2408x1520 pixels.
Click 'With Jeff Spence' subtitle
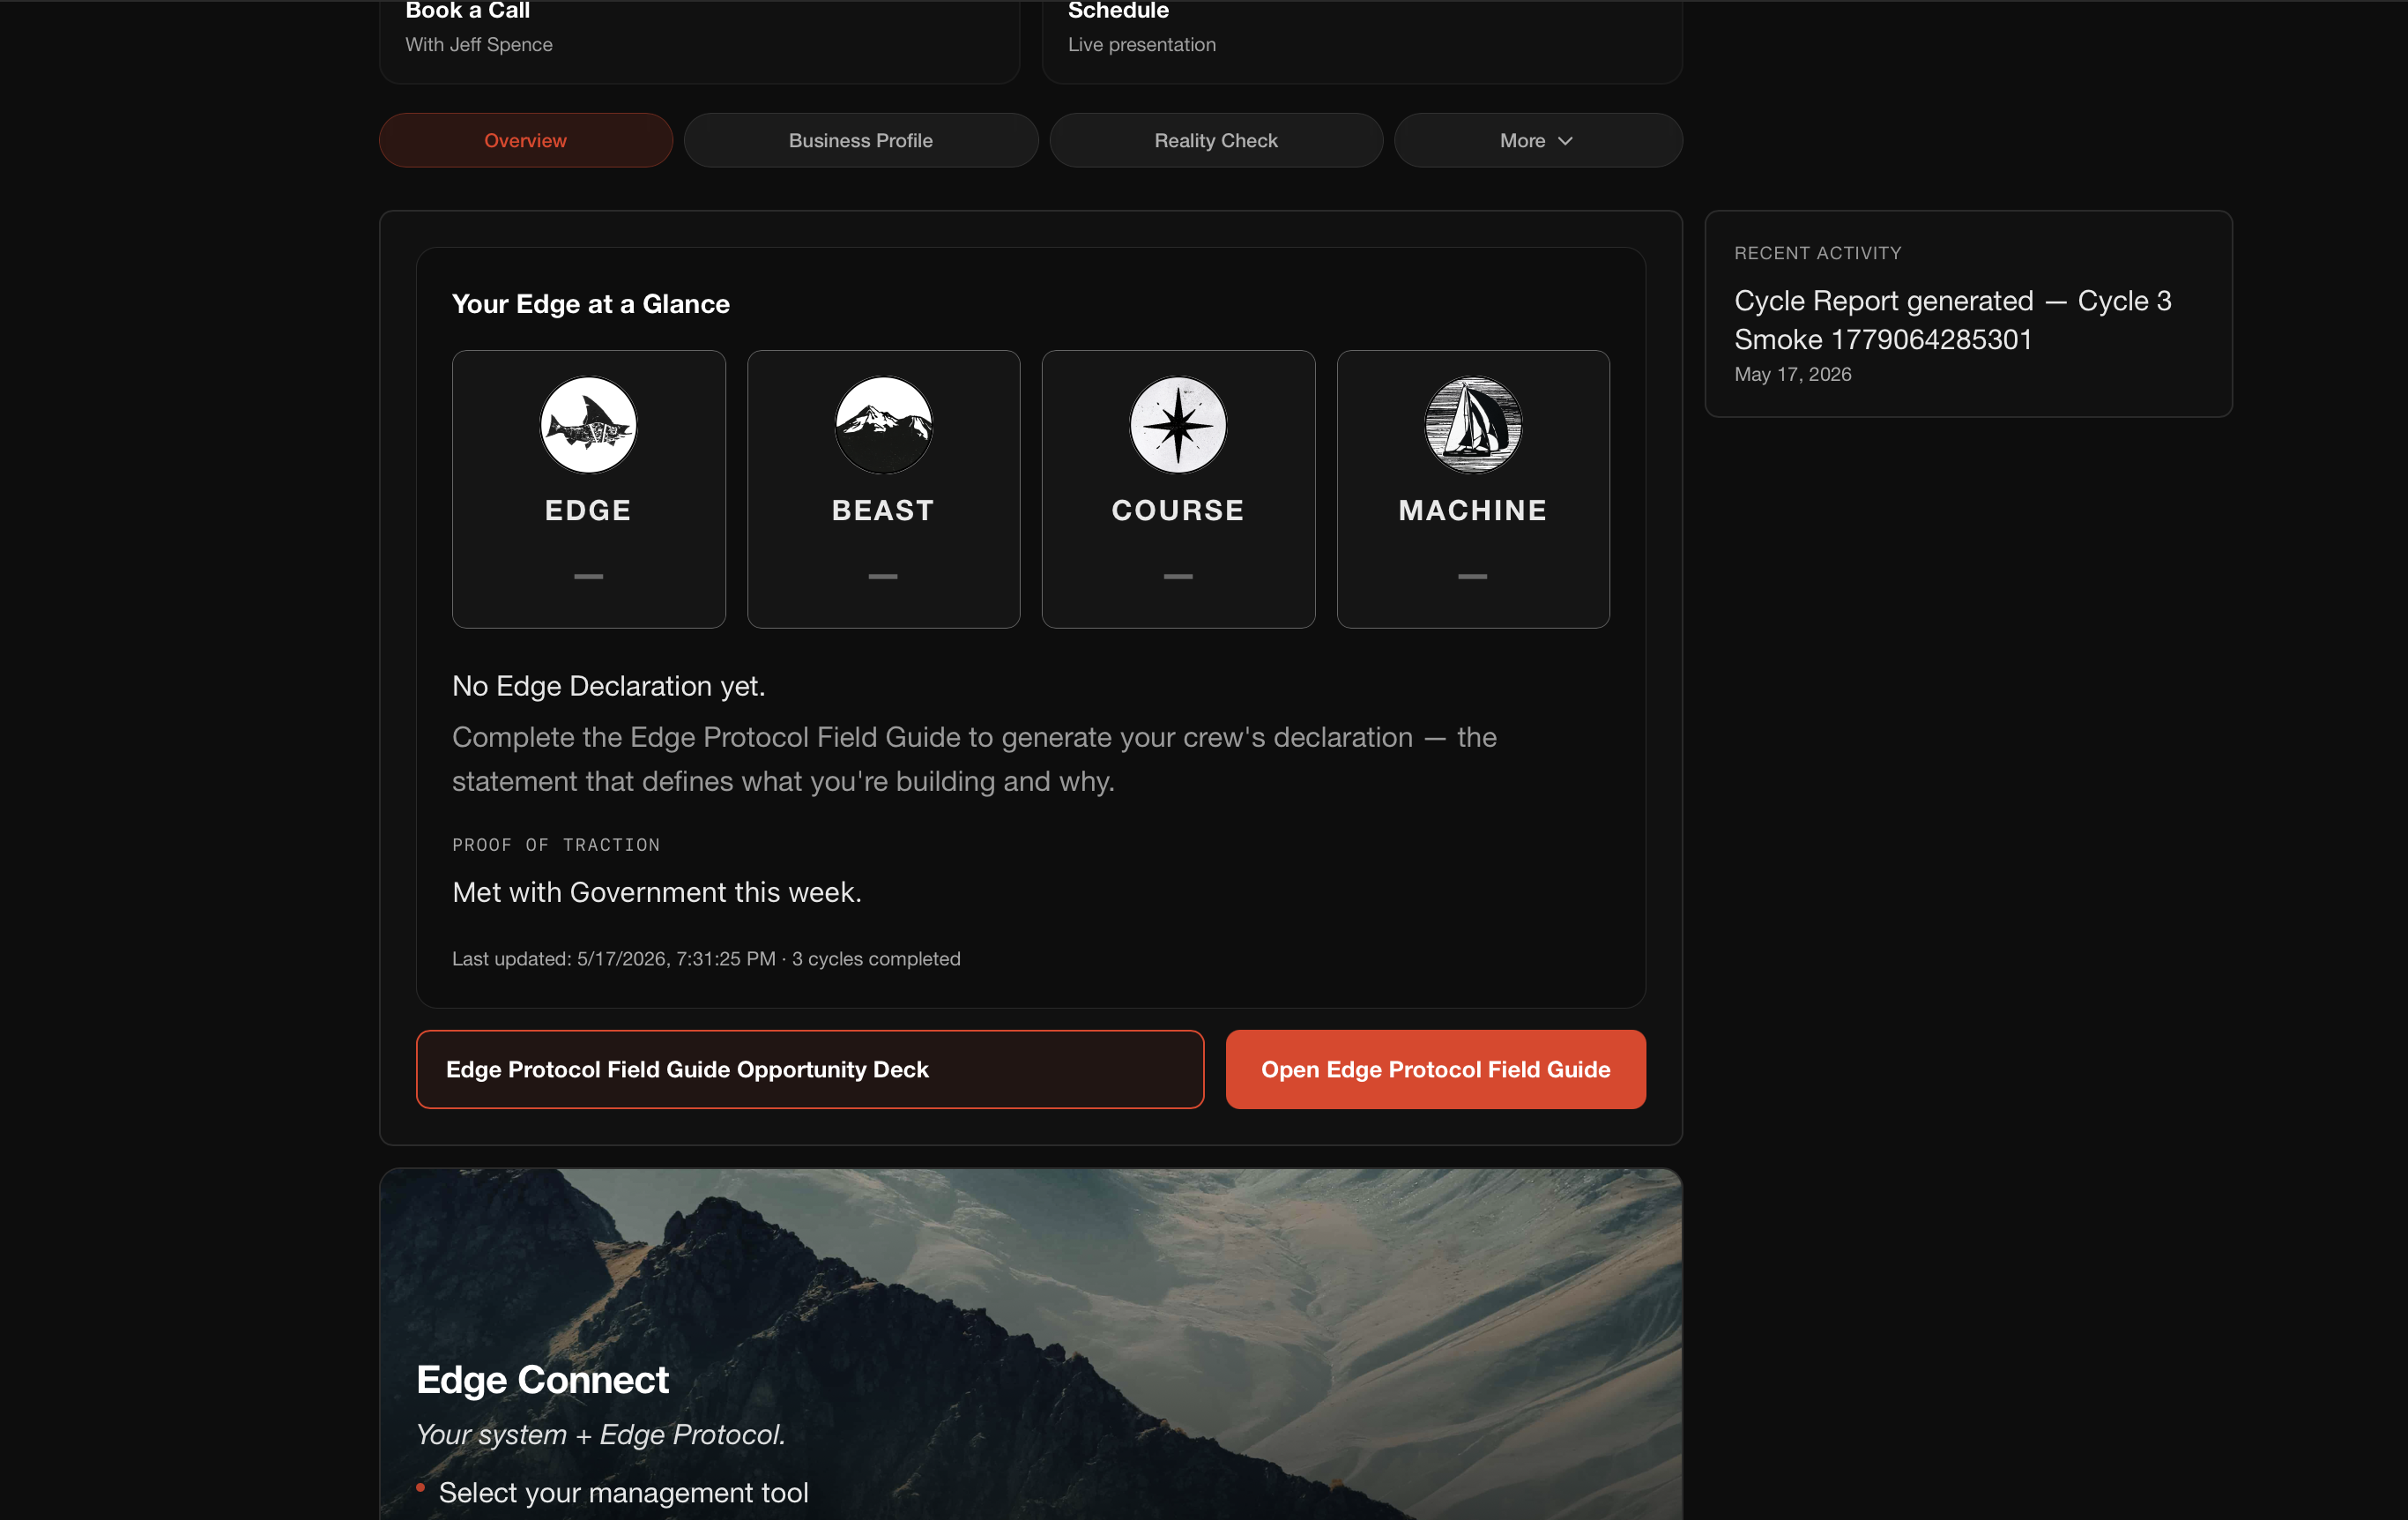(478, 44)
